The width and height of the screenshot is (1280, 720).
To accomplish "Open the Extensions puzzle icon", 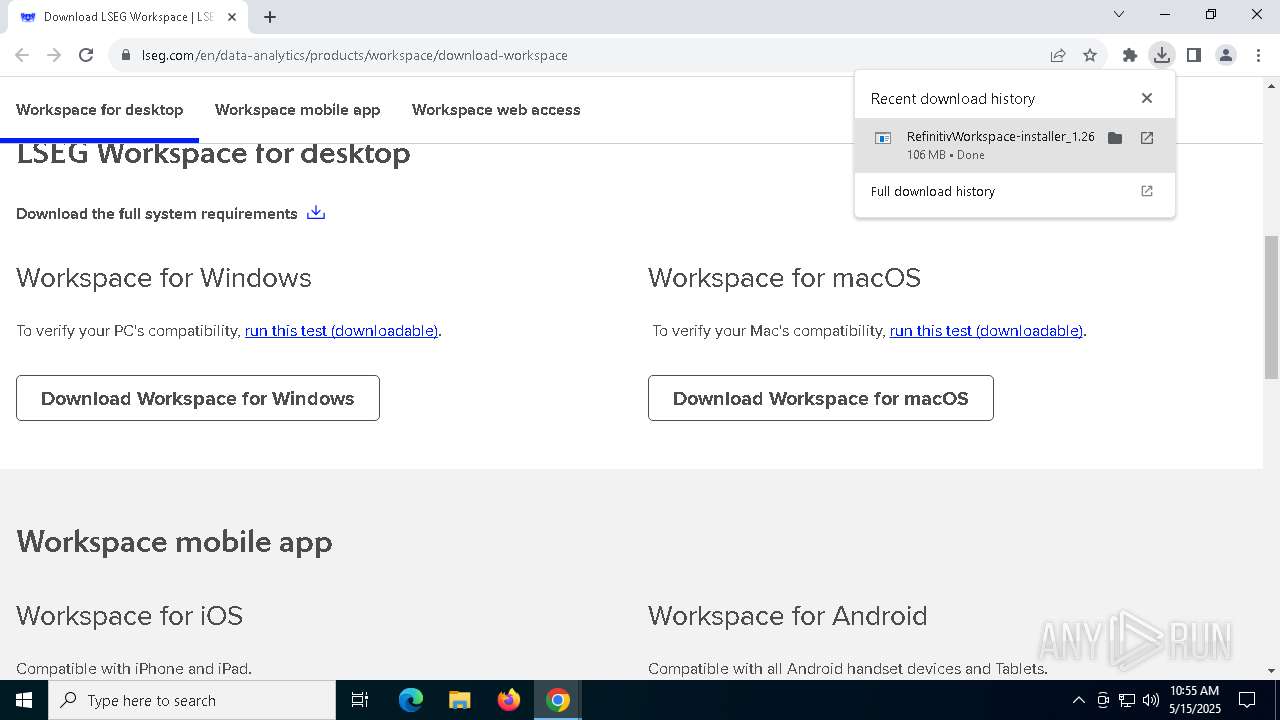I will tap(1130, 55).
